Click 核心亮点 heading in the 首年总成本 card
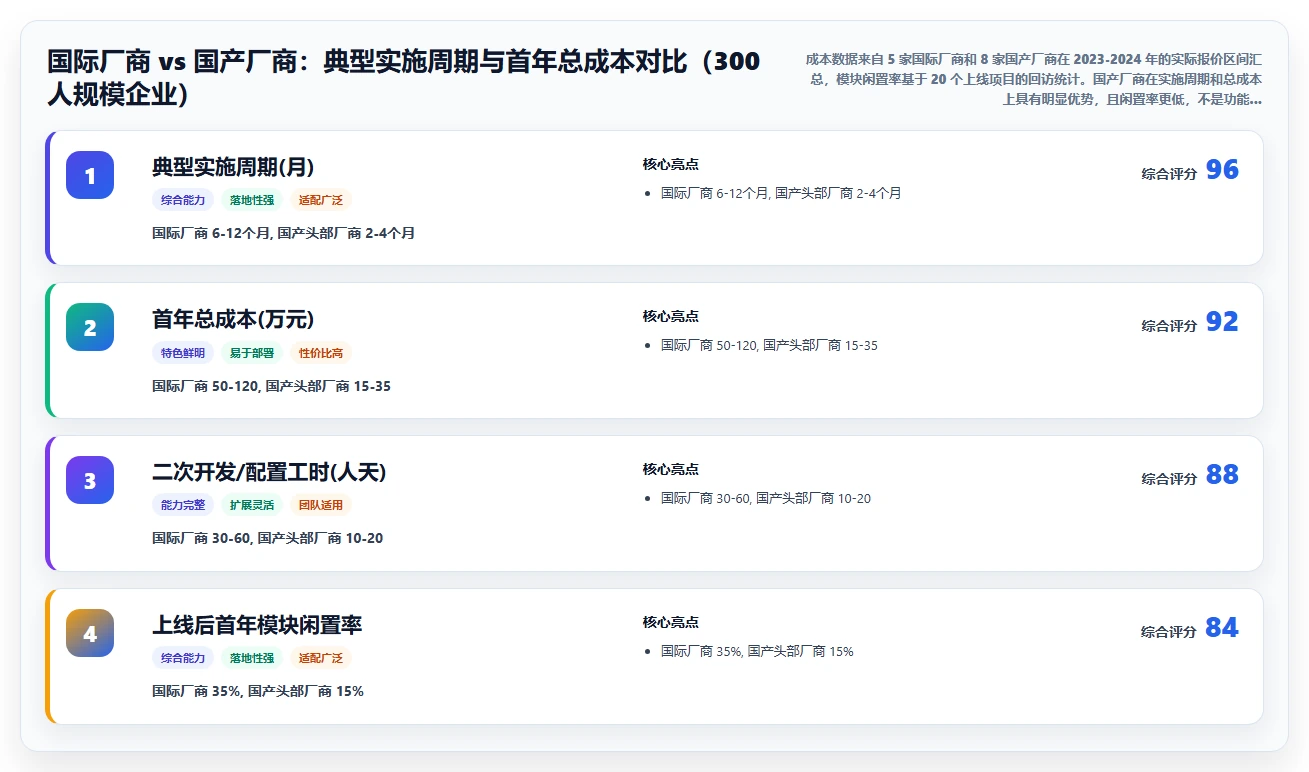Screen dimensions: 1309x772 pos(671,316)
